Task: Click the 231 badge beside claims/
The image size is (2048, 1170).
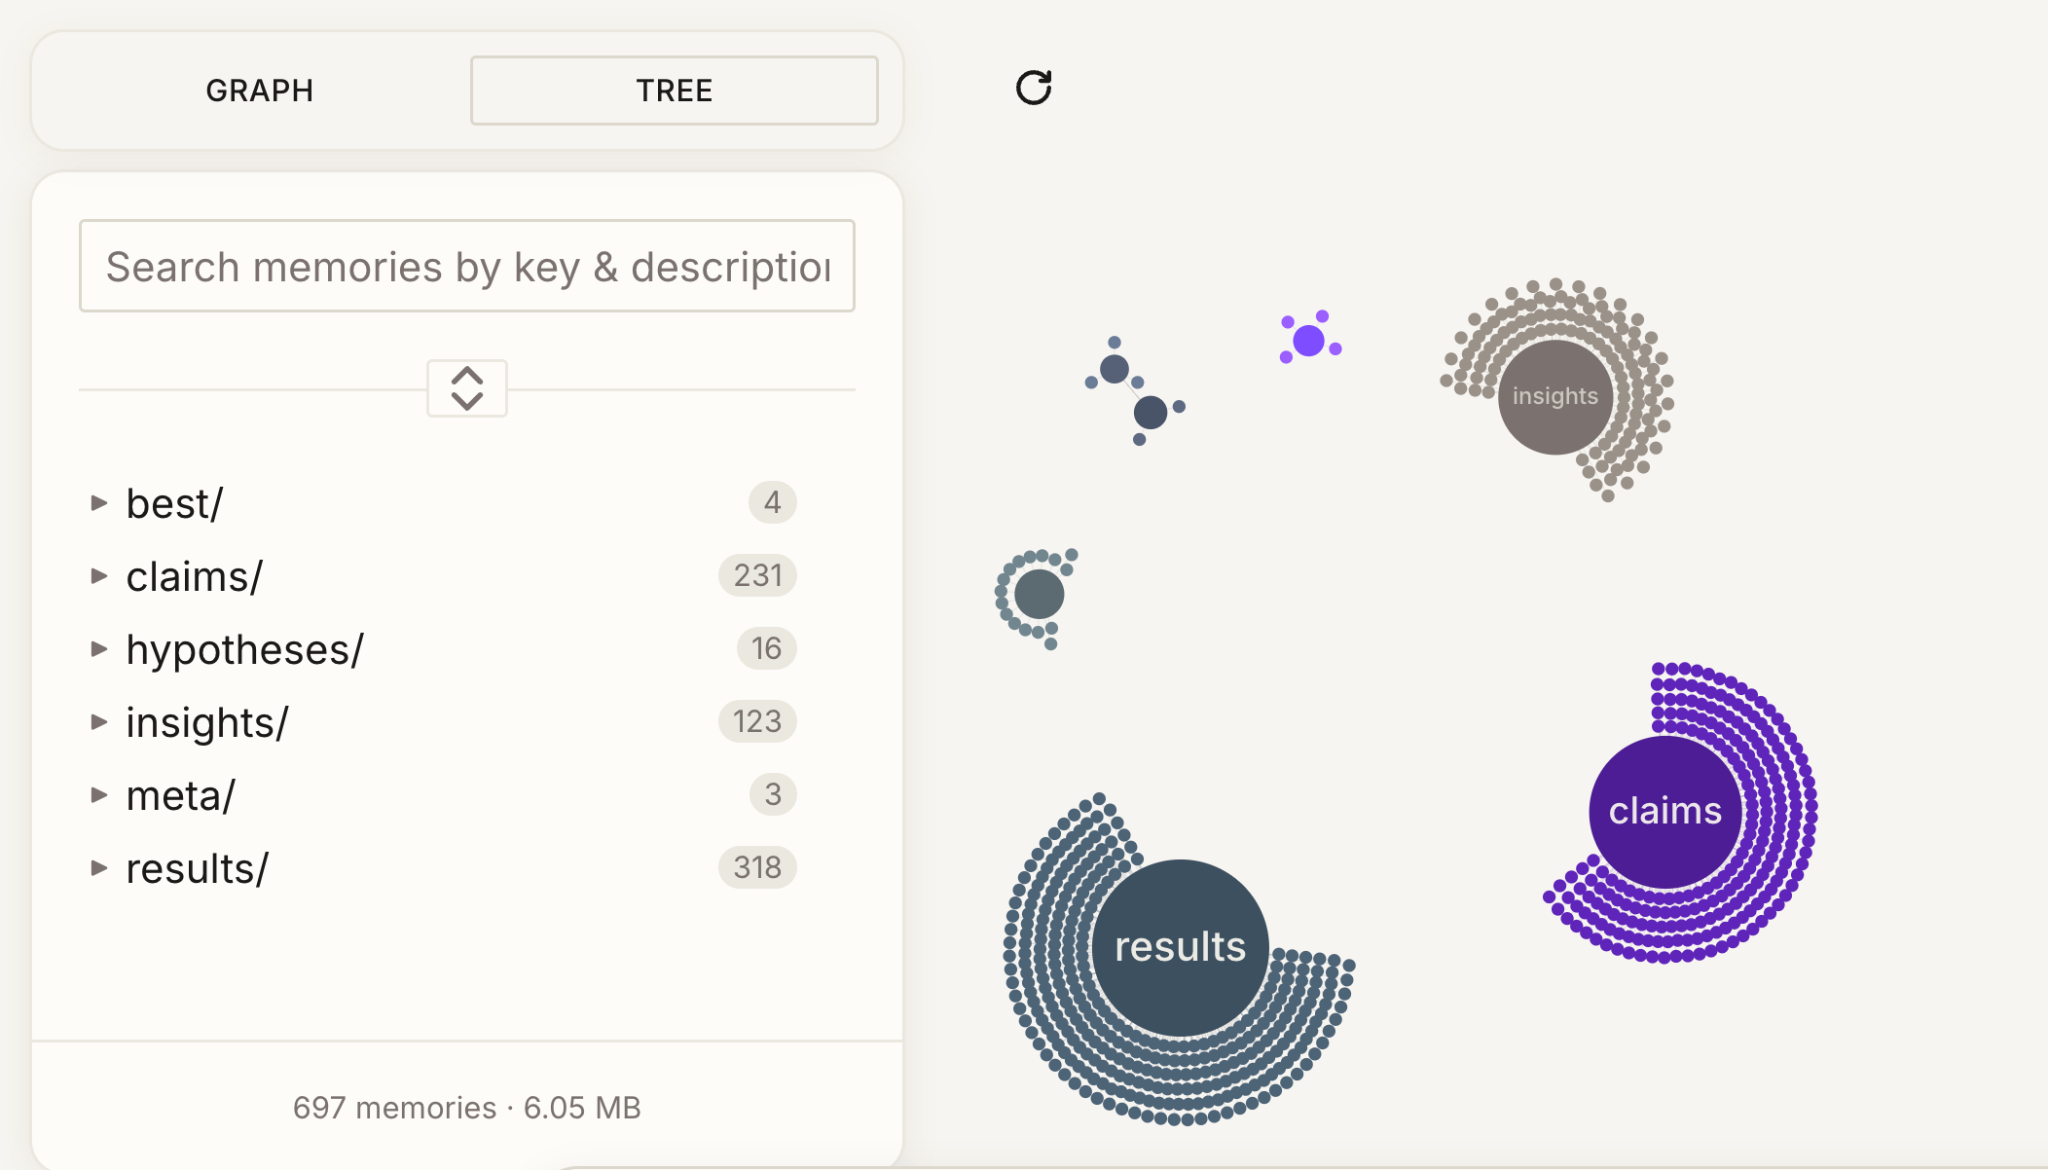Action: (x=756, y=575)
